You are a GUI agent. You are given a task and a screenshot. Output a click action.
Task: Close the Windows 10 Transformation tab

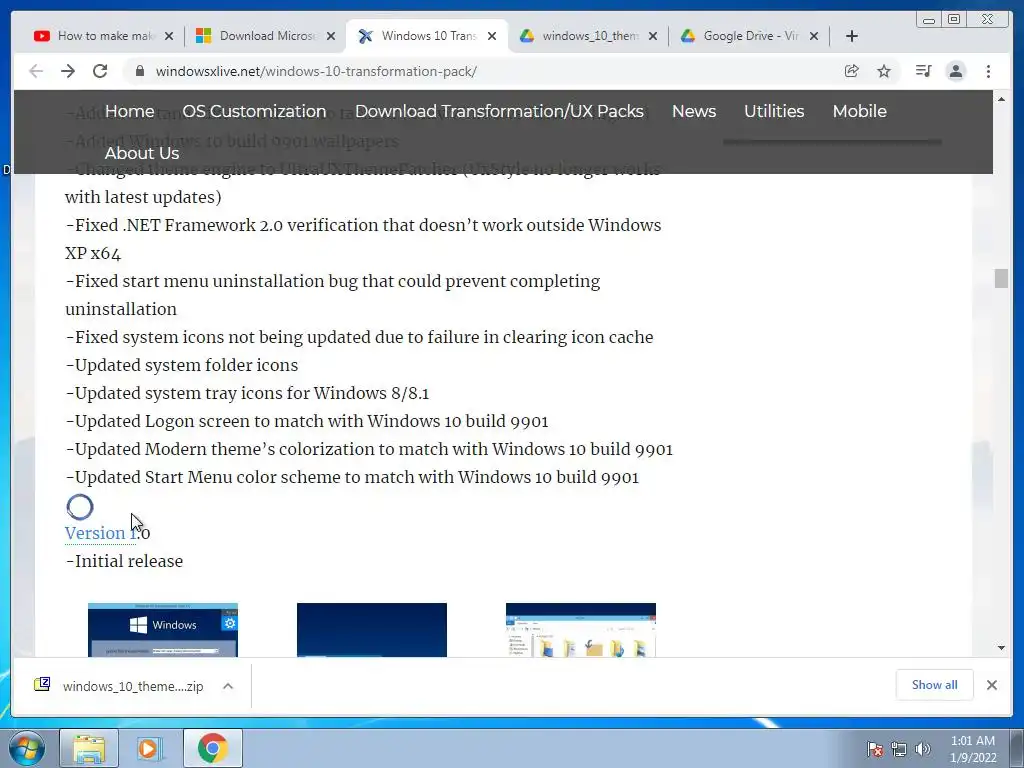492,36
